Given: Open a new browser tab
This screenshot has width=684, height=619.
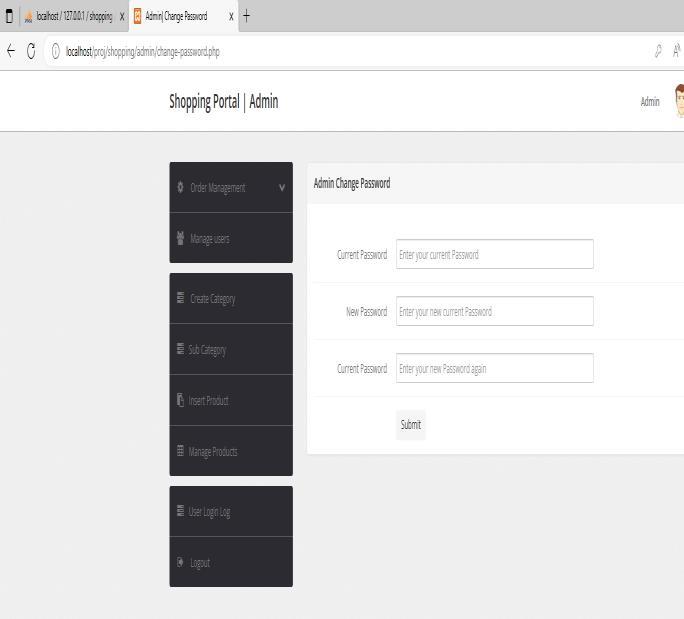Looking at the screenshot, I should click(x=246, y=16).
